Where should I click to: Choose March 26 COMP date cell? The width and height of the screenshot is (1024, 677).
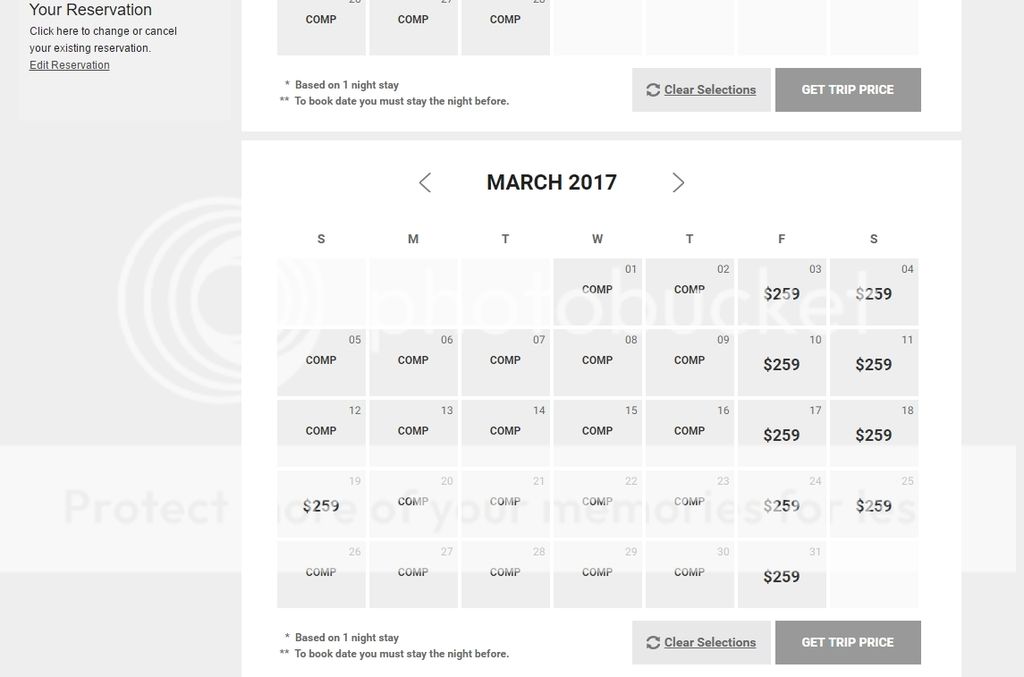click(321, 575)
